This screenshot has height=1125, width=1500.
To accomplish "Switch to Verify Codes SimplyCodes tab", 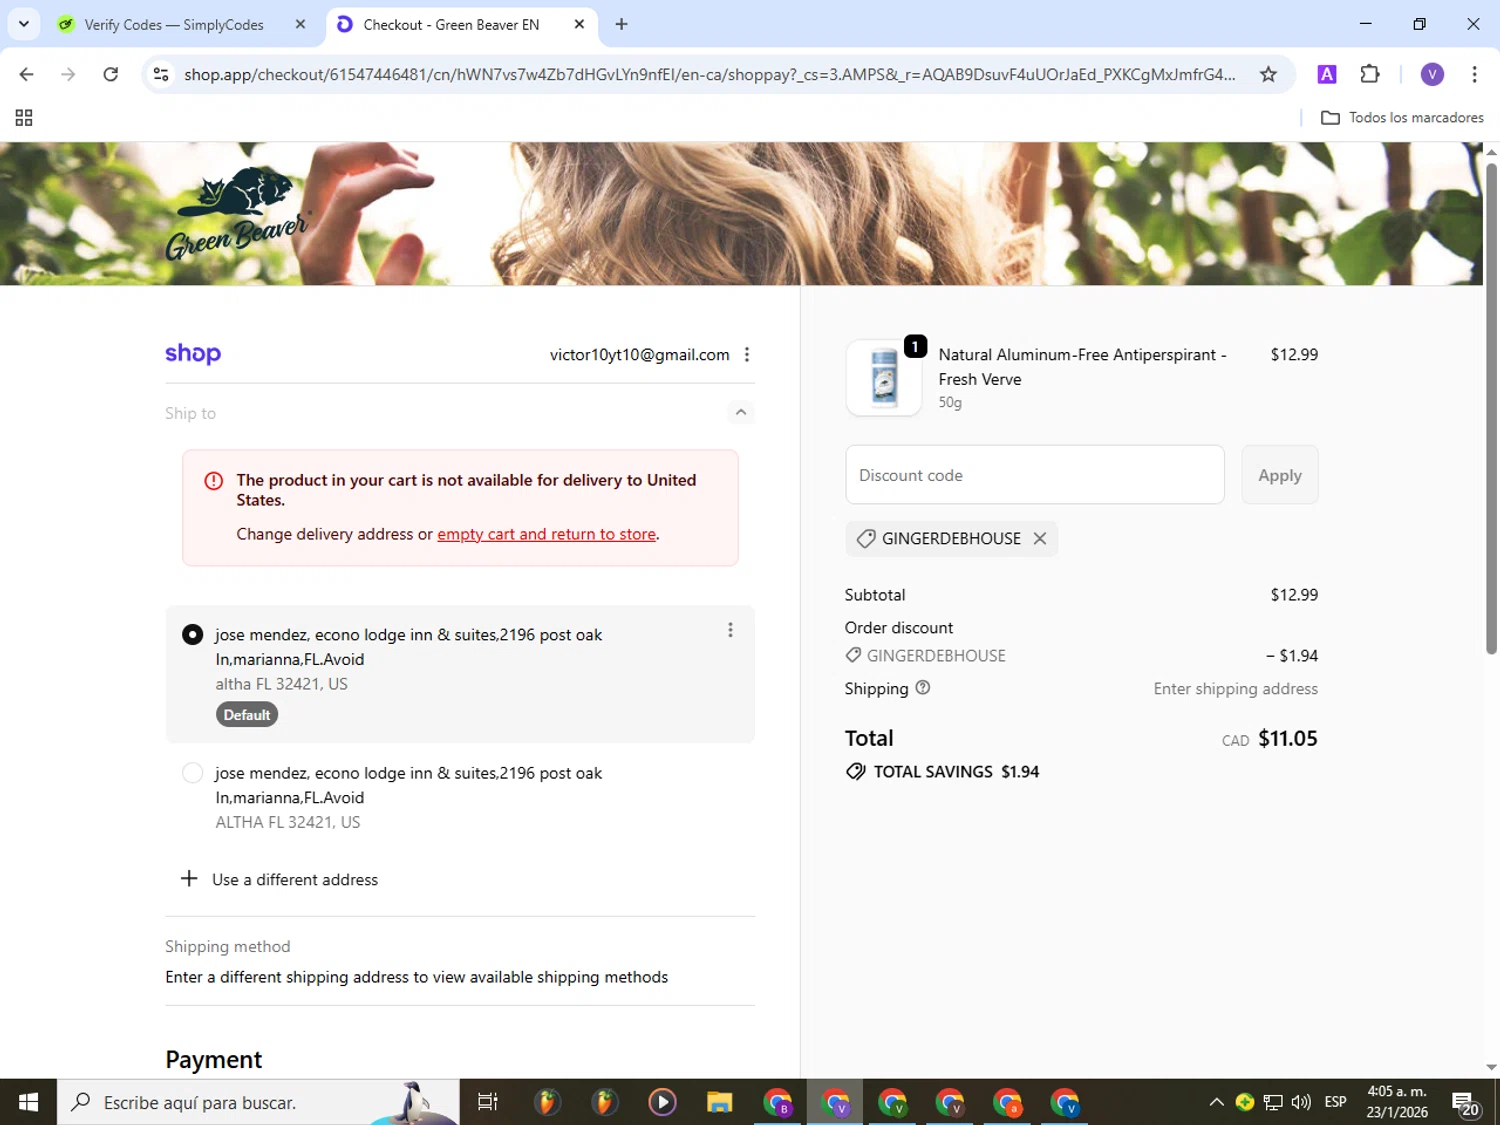I will point(173,25).
